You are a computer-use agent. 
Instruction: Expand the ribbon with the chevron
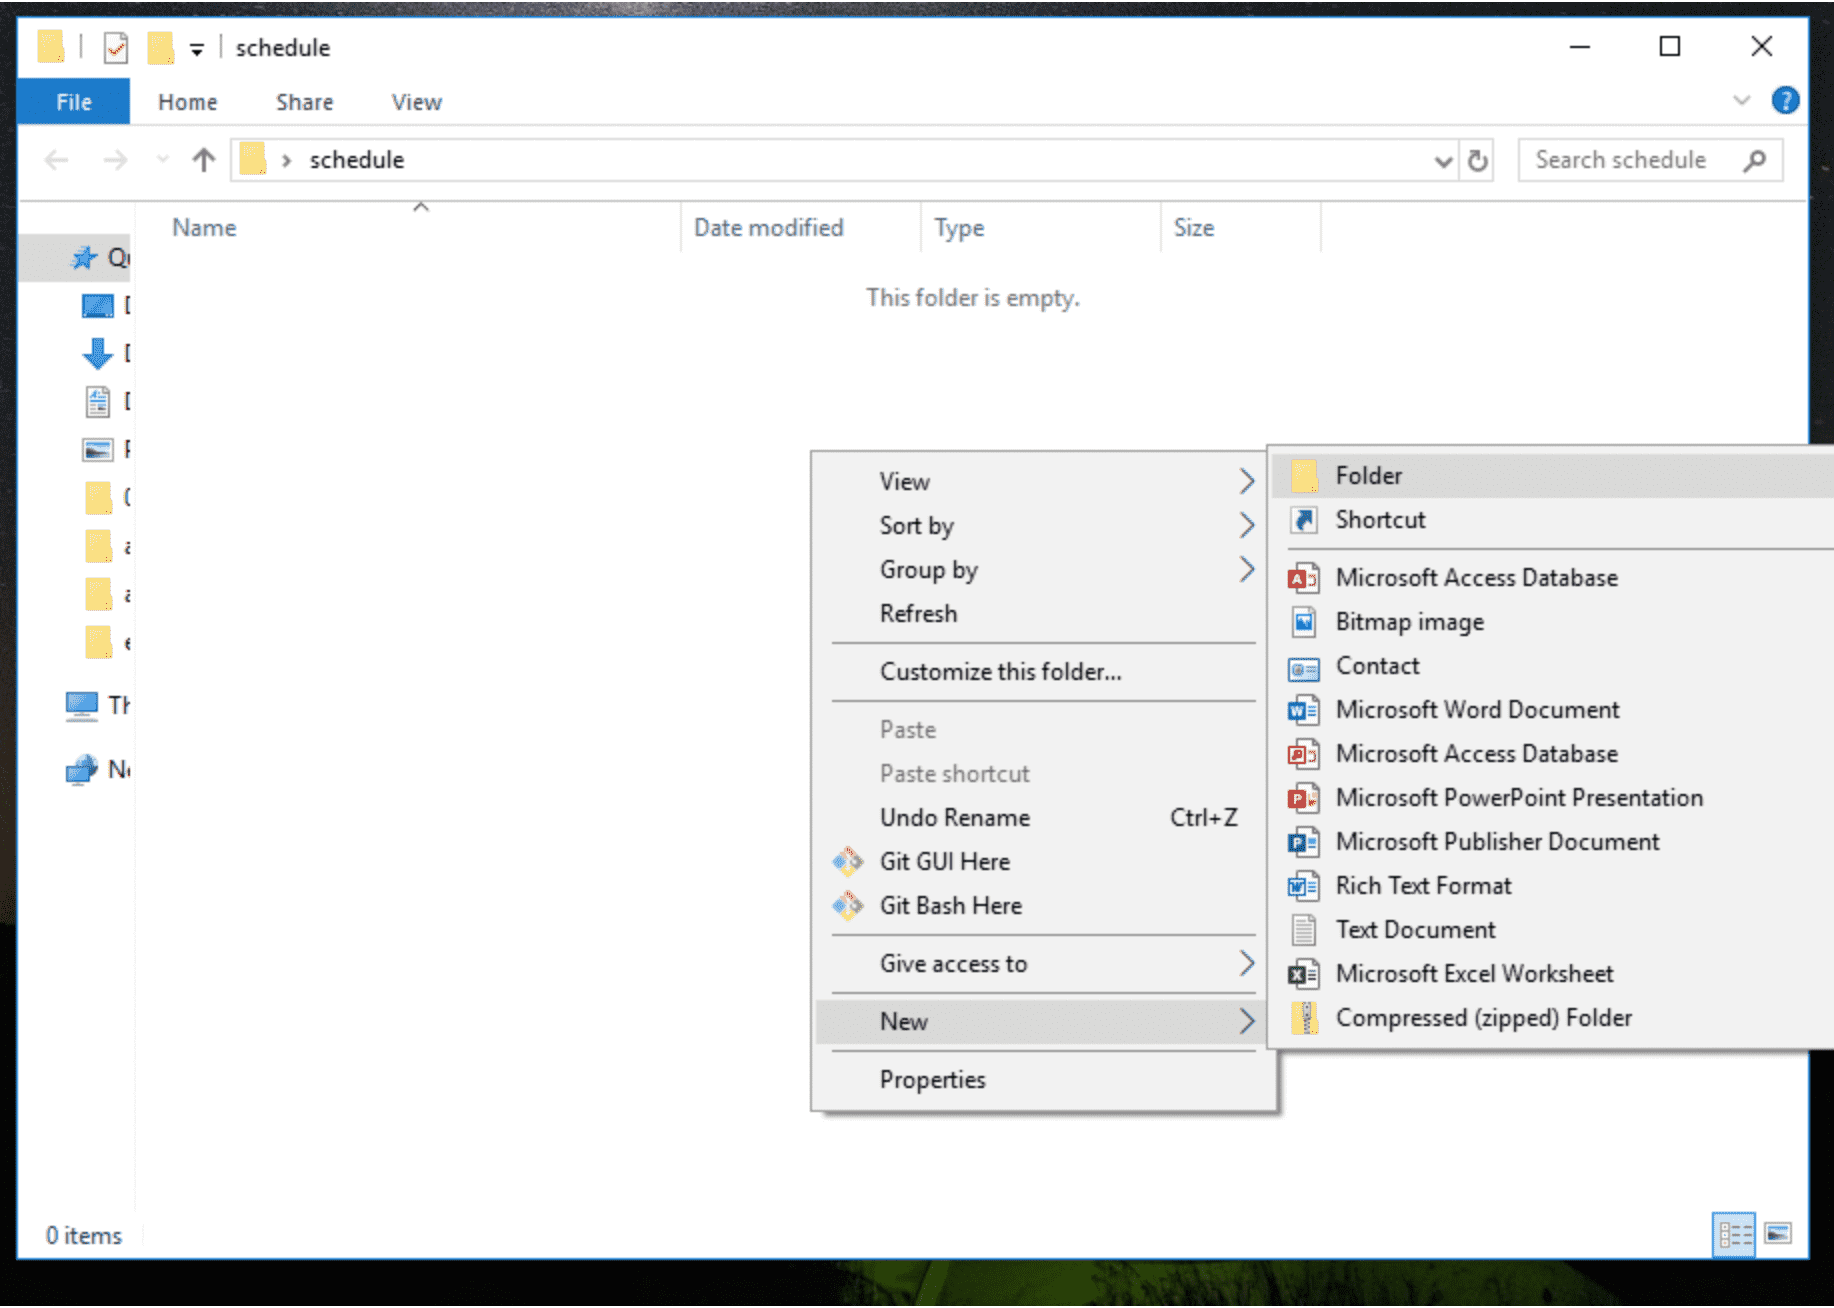pos(1741,101)
